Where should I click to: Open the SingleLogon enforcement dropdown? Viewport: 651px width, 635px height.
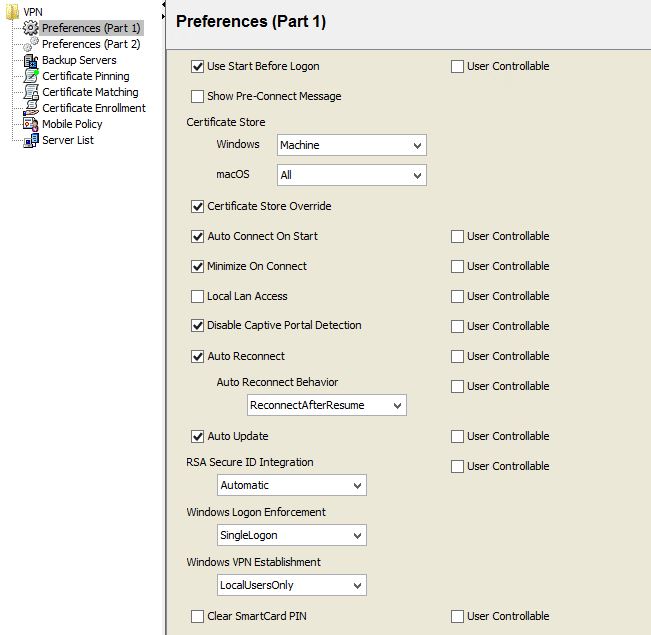292,535
